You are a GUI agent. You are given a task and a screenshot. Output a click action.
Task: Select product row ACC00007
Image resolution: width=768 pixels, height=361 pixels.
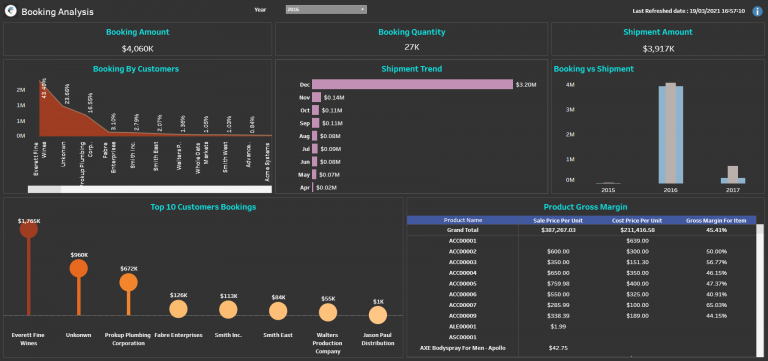tap(462, 305)
